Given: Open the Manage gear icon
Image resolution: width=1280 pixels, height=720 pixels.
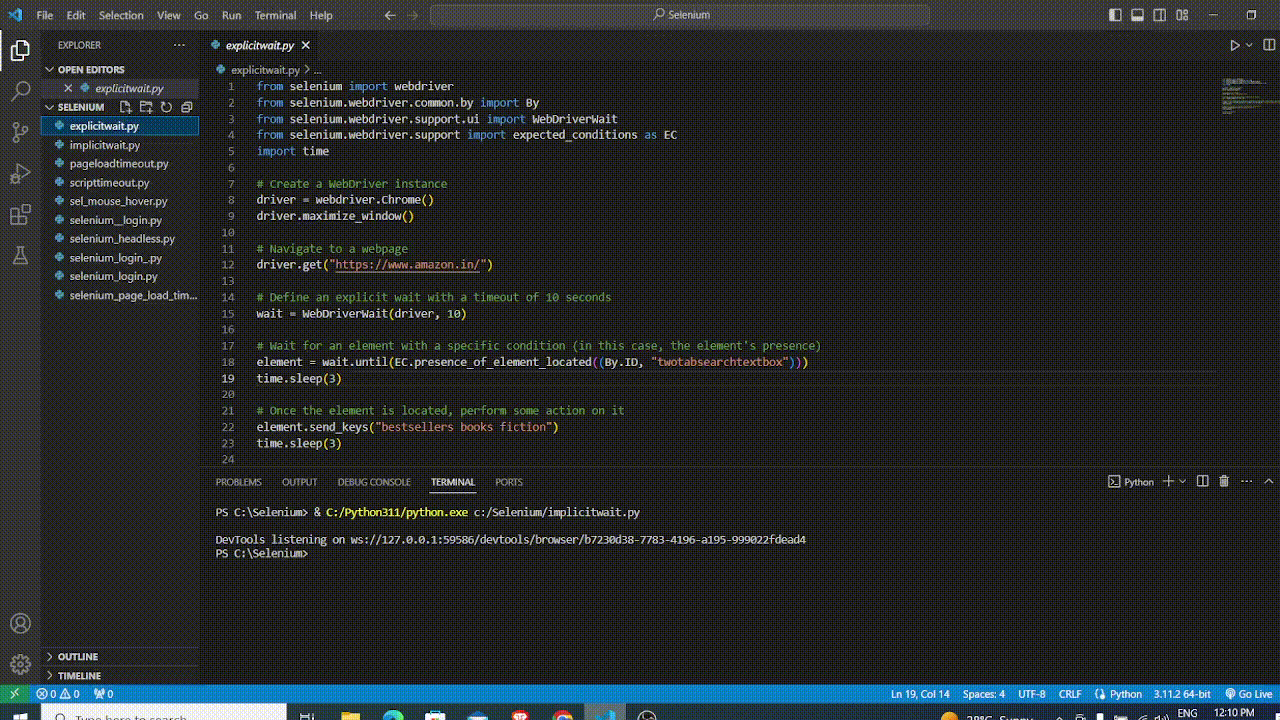Looking at the screenshot, I should pyautogui.click(x=20, y=664).
